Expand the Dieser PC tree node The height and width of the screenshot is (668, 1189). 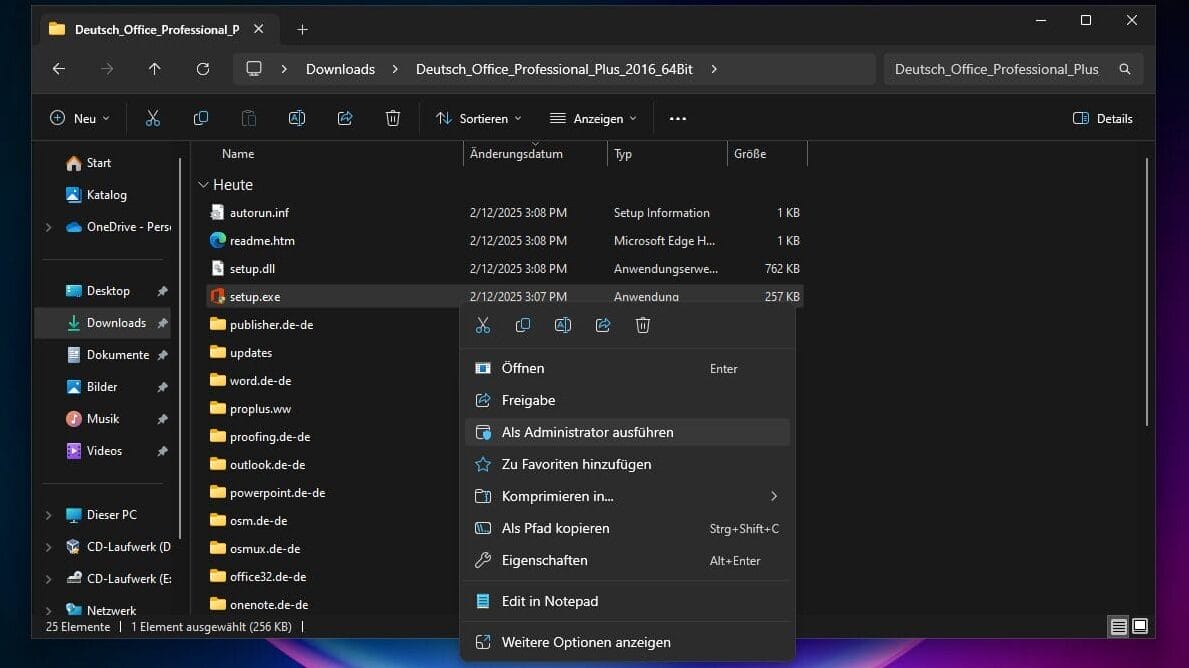click(x=48, y=515)
